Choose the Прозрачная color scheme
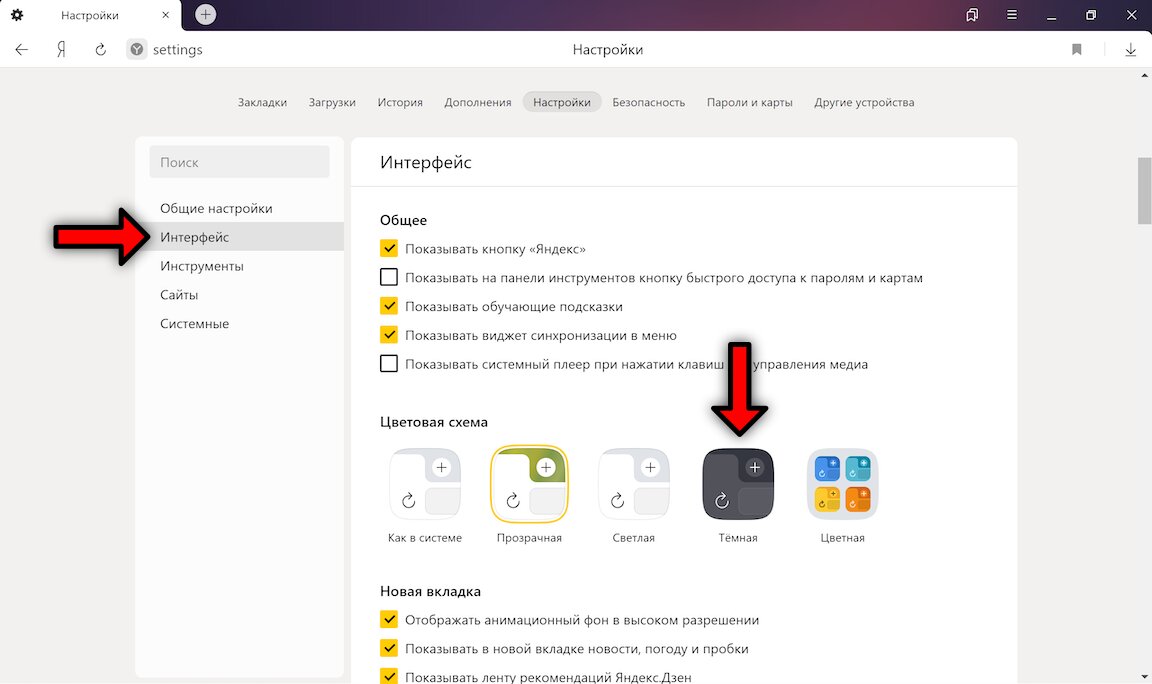 coord(529,484)
